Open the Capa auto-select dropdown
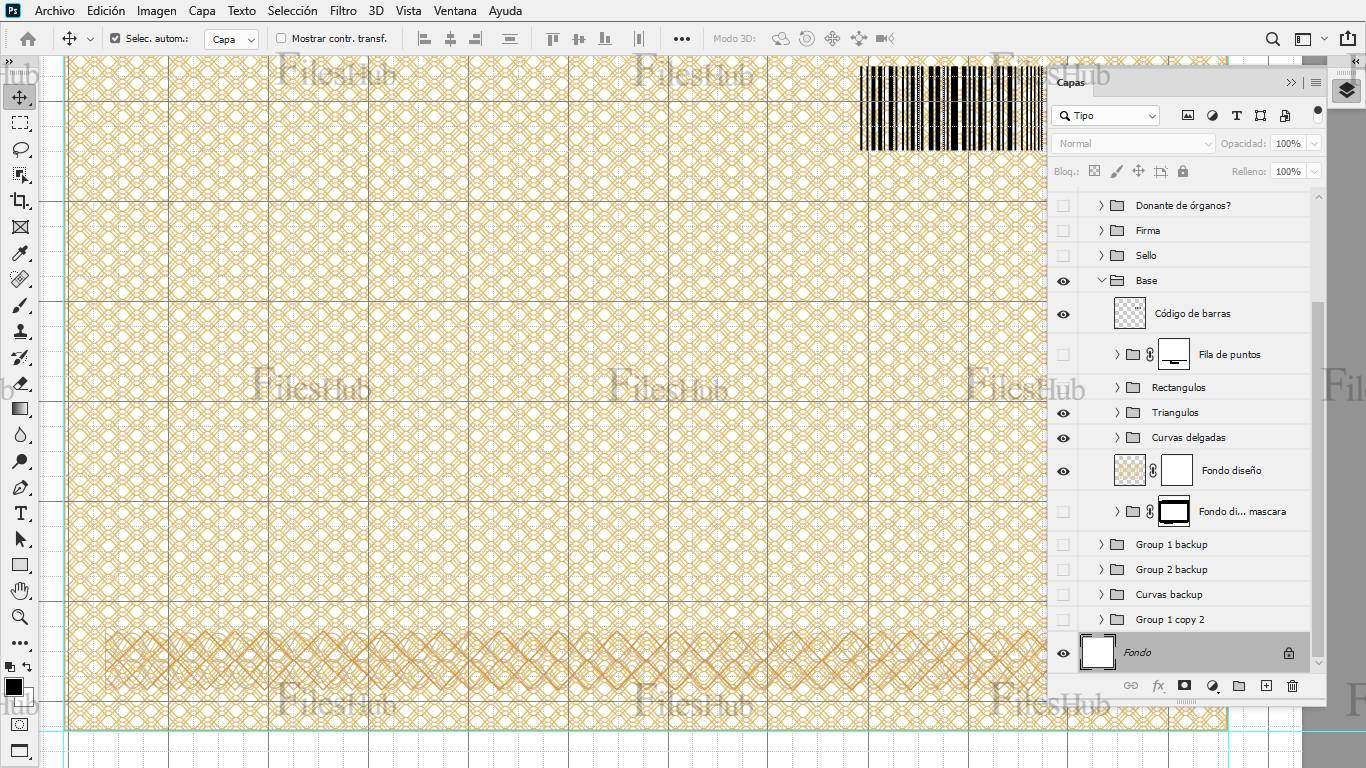The width and height of the screenshot is (1366, 768). point(231,39)
